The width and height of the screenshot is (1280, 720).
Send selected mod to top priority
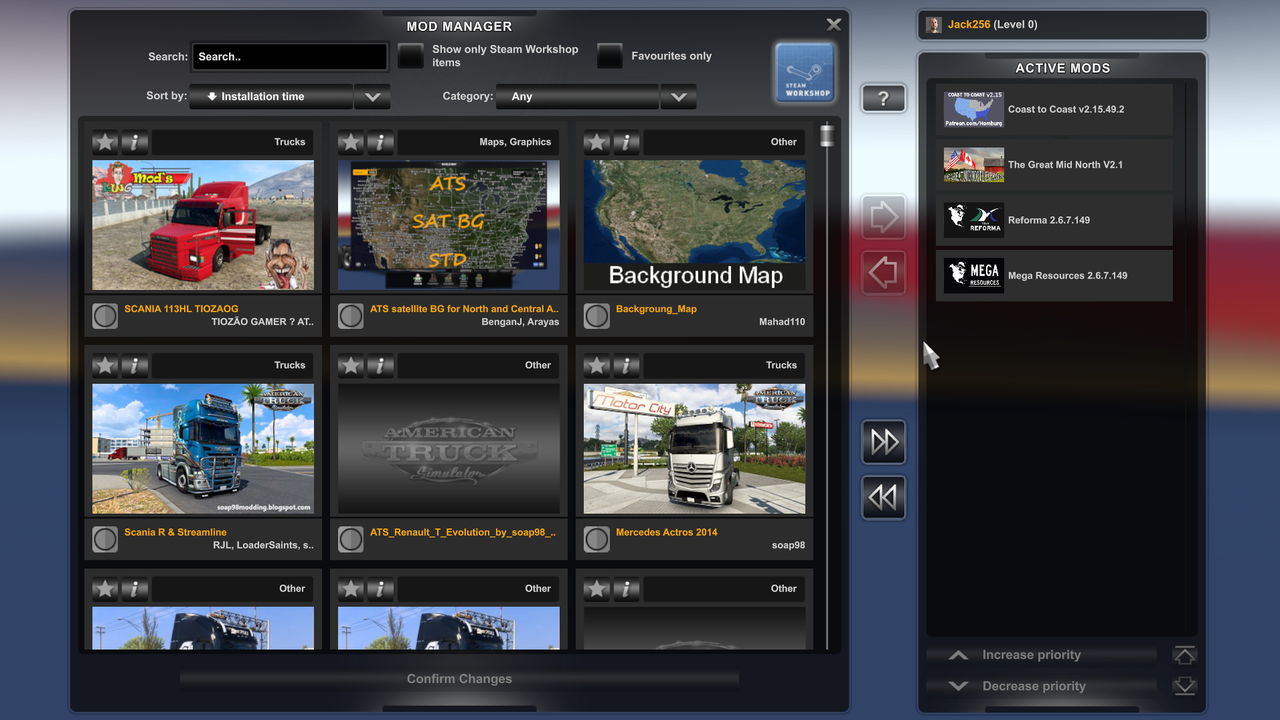click(1184, 655)
